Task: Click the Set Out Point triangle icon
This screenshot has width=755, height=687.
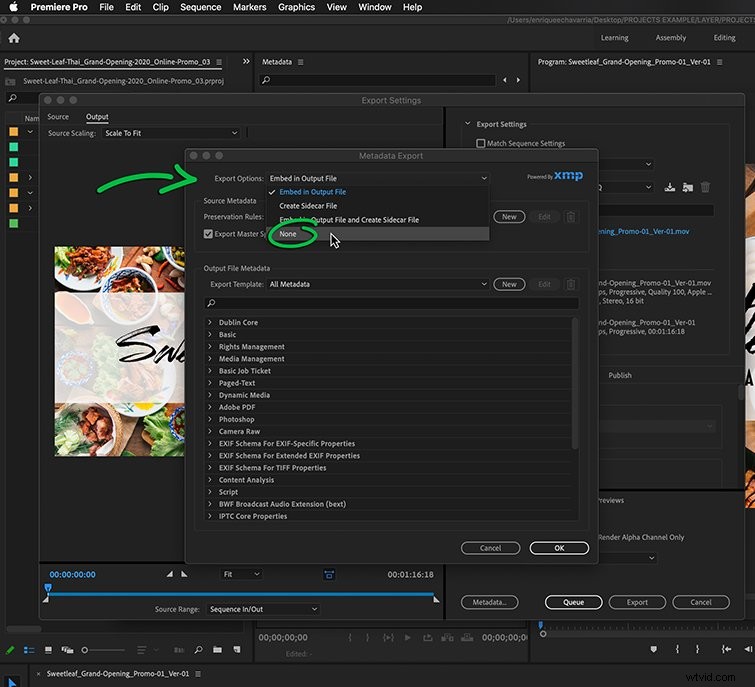Action: click(x=184, y=574)
